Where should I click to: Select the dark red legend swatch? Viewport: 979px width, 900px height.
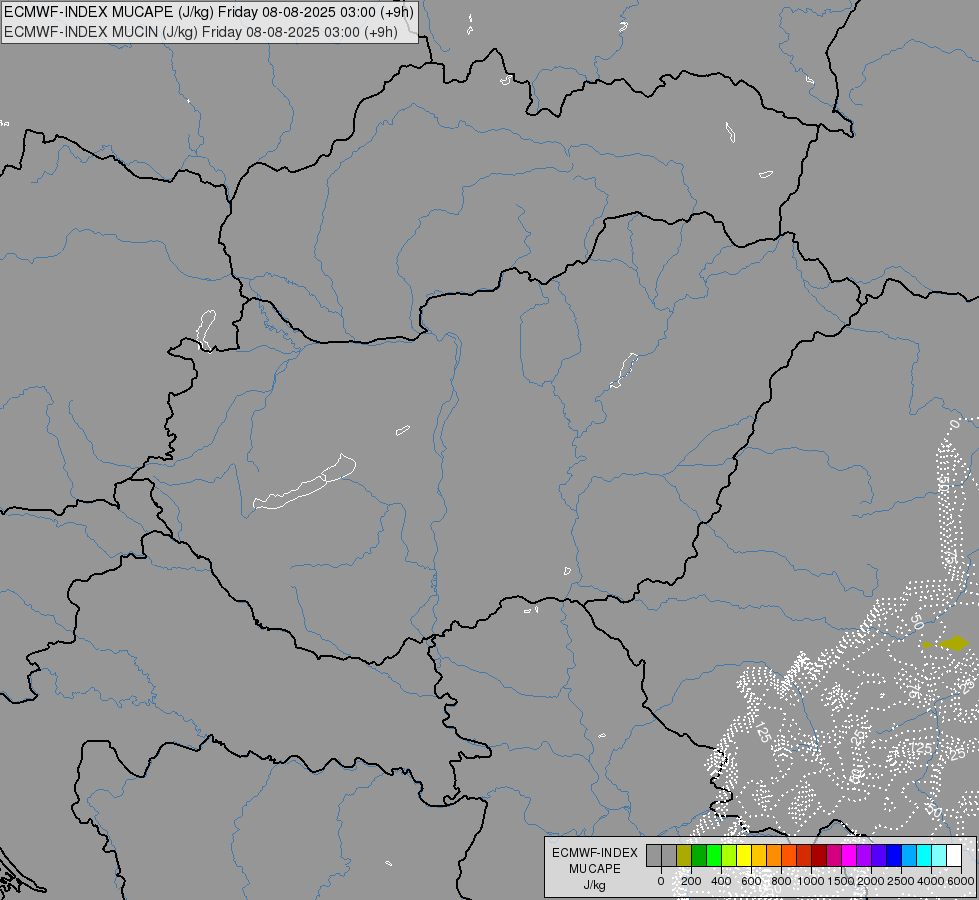pyautogui.click(x=819, y=855)
